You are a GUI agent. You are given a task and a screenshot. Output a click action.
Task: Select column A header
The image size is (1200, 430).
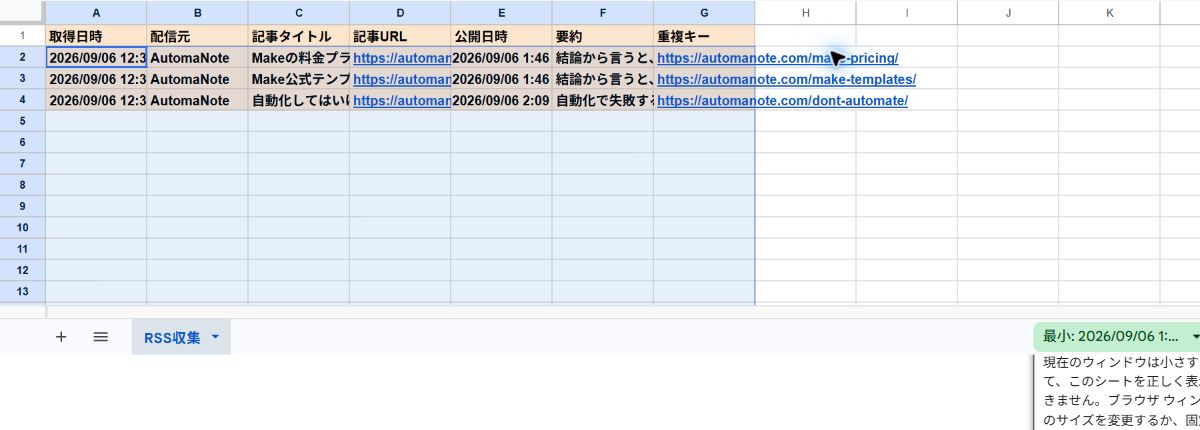coord(96,12)
